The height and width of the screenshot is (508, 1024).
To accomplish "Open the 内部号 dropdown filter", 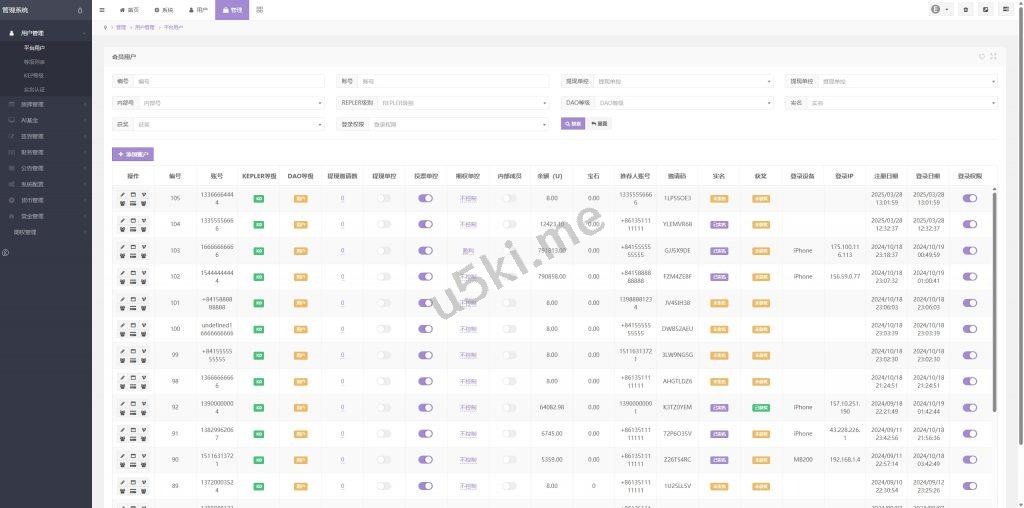I will 231,102.
